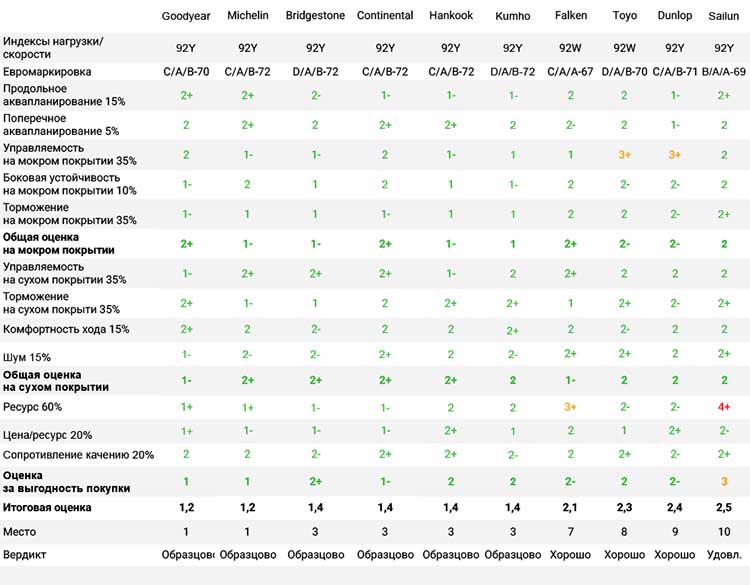Image resolution: width=750 pixels, height=585 pixels.
Task: Click the Вердикт row label
Action: (26, 554)
